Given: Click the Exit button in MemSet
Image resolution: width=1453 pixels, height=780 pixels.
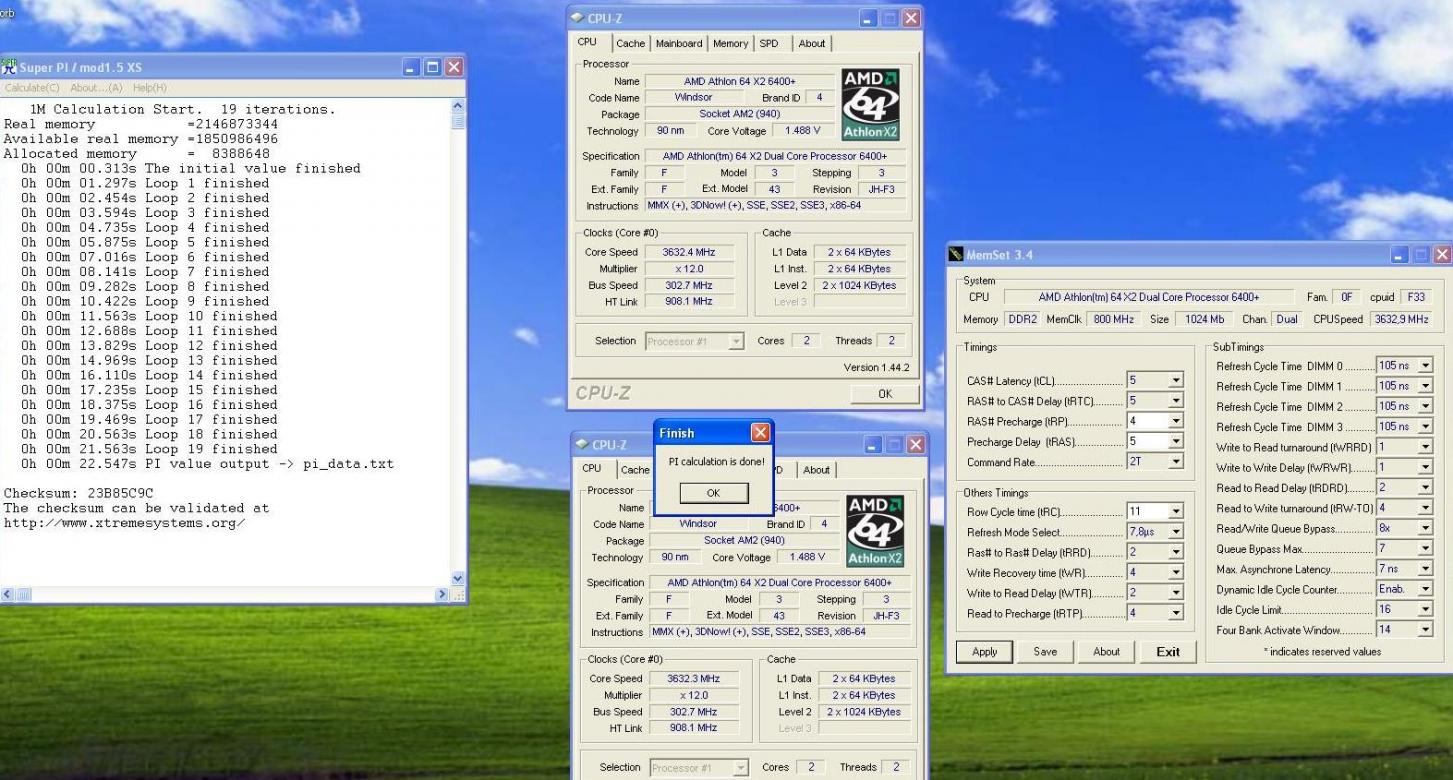Looking at the screenshot, I should 1168,652.
